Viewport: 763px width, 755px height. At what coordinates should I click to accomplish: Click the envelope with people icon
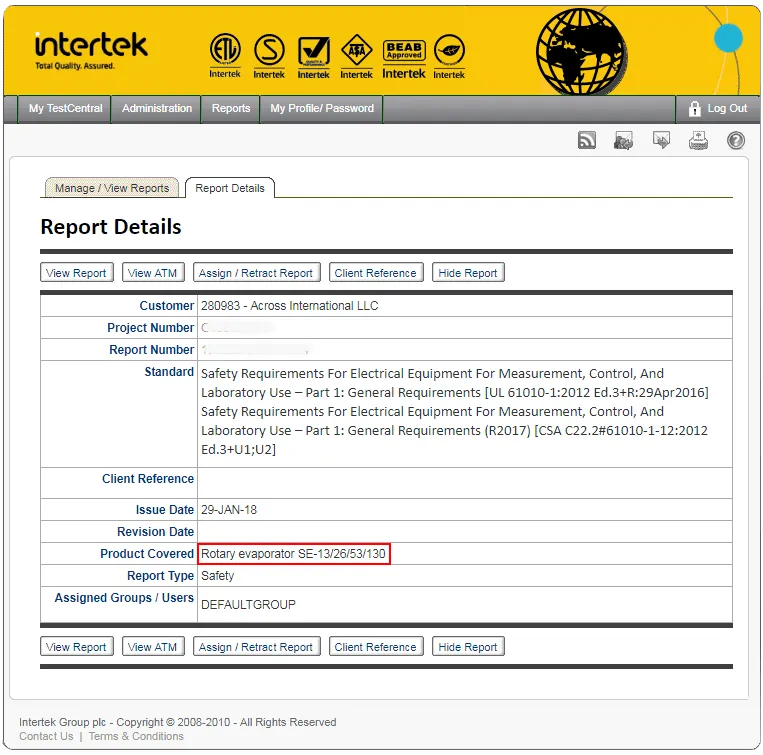point(623,141)
